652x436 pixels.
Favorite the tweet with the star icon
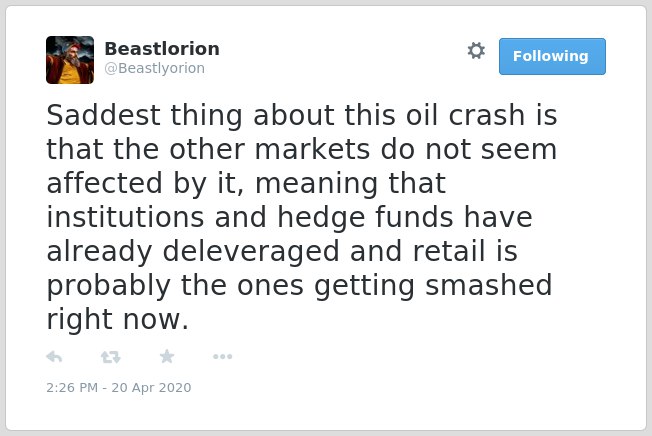coord(167,356)
